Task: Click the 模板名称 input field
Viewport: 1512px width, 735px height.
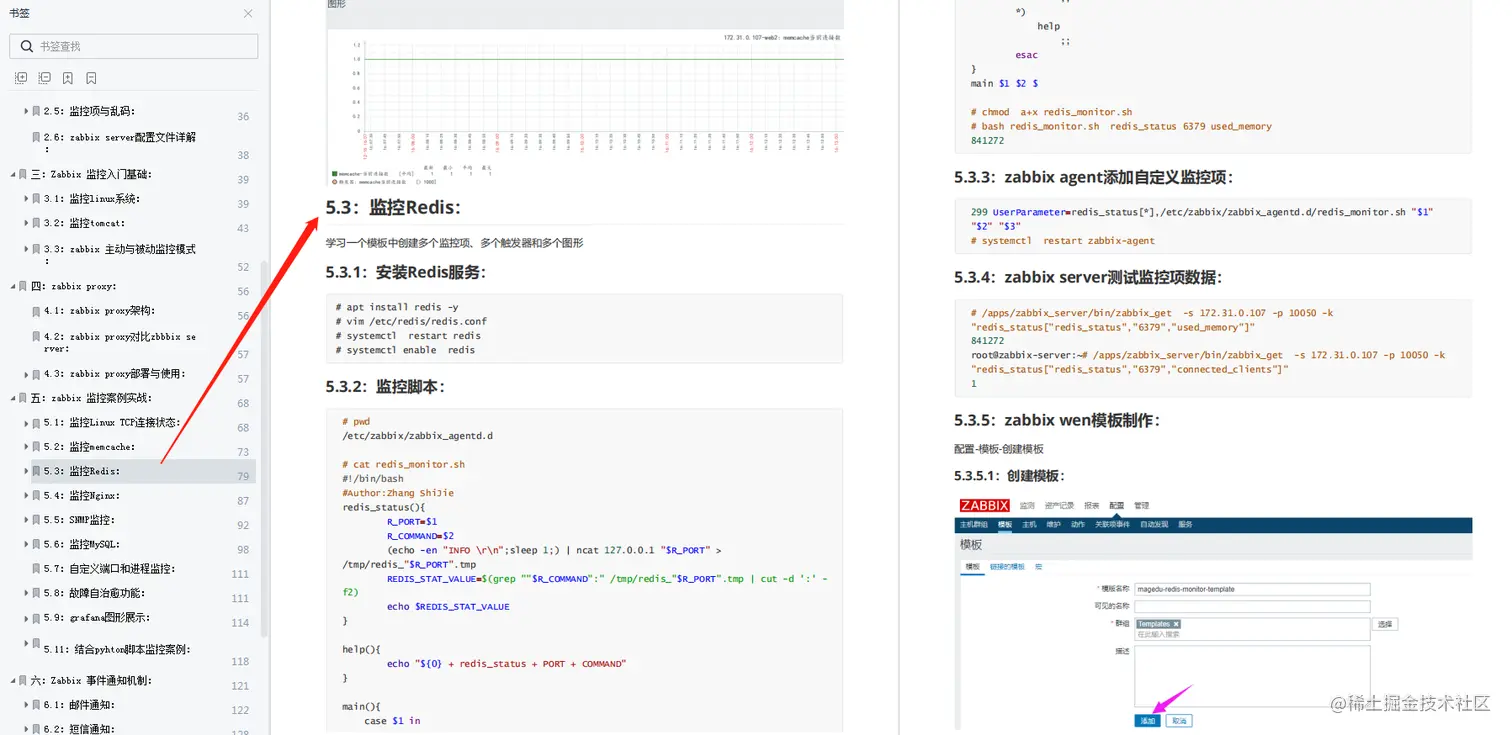Action: 1251,589
